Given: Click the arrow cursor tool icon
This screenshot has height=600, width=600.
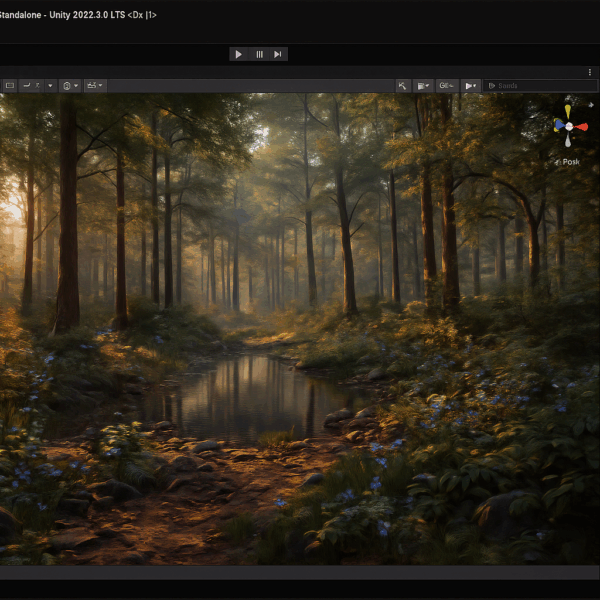Looking at the screenshot, I should [x=403, y=86].
